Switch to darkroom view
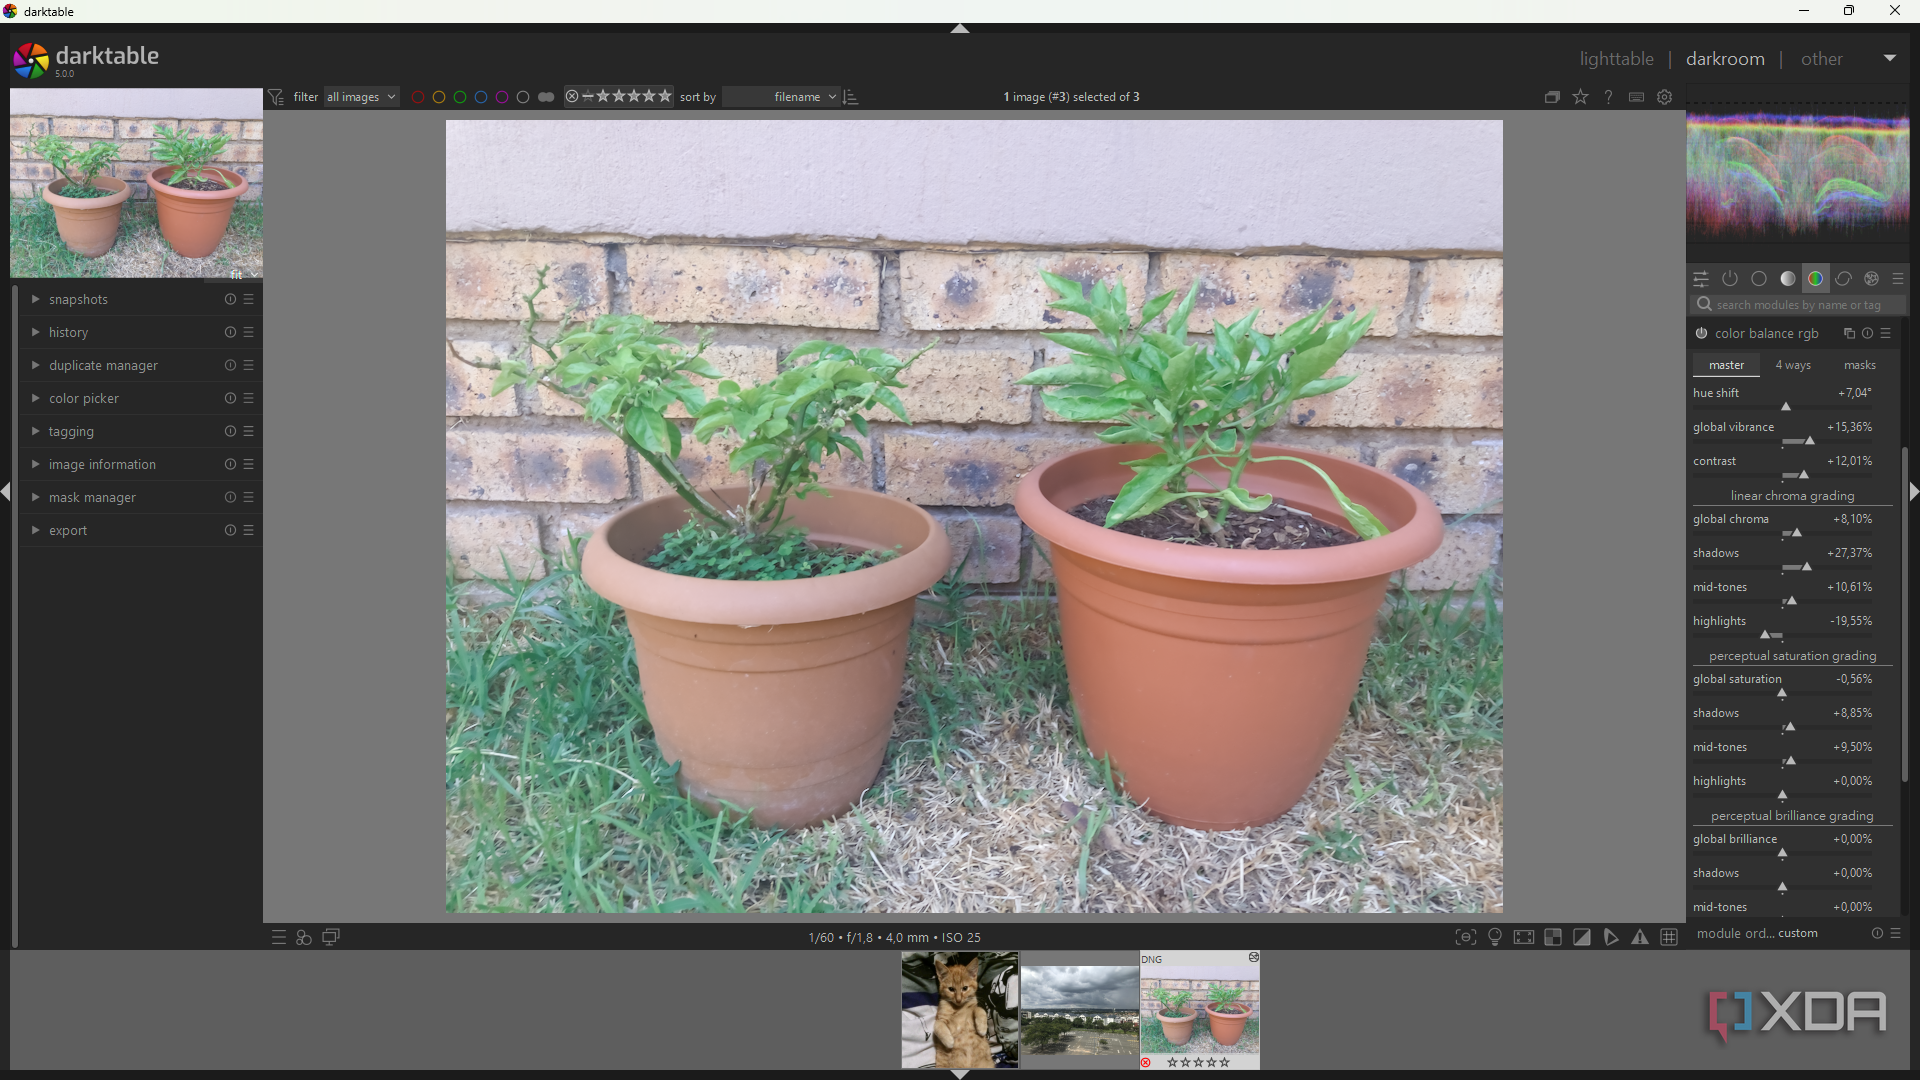 [1725, 59]
